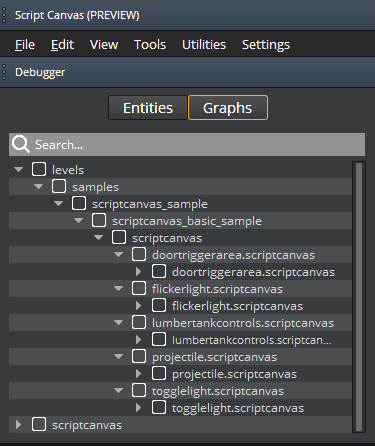Click the Debugger panel grip dots
This screenshot has width=375, height=446.
pos(4,72)
